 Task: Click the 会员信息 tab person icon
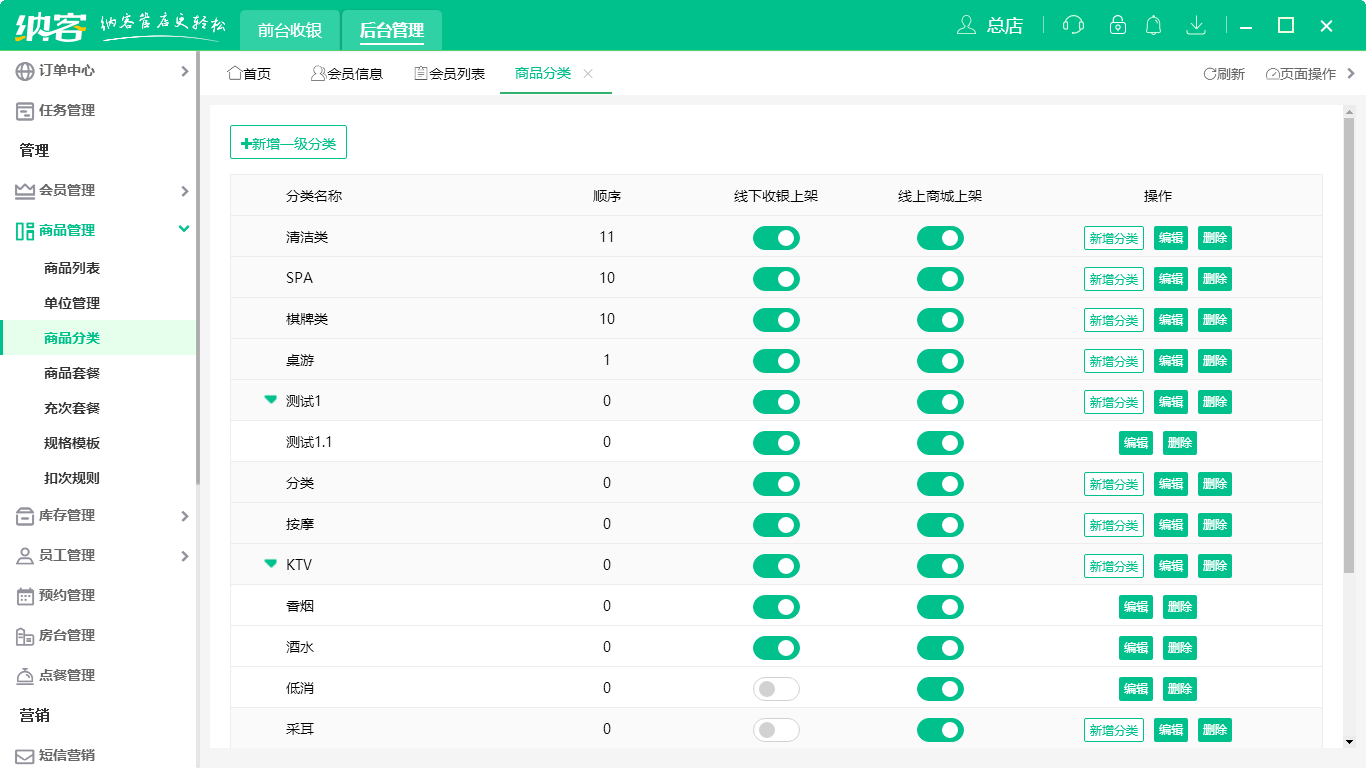point(318,73)
